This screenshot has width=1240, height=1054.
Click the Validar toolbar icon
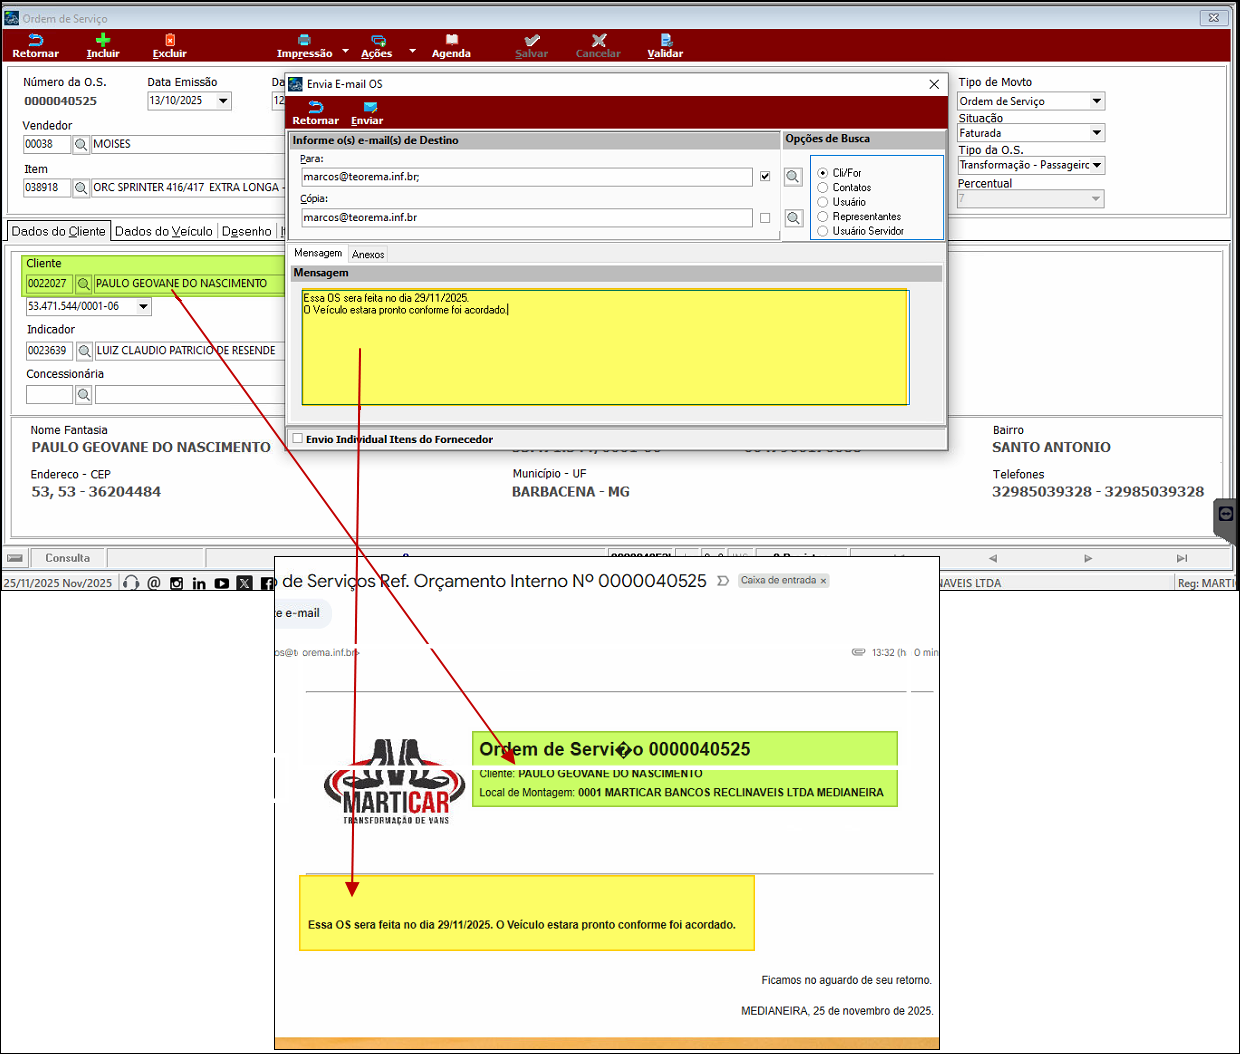click(665, 41)
